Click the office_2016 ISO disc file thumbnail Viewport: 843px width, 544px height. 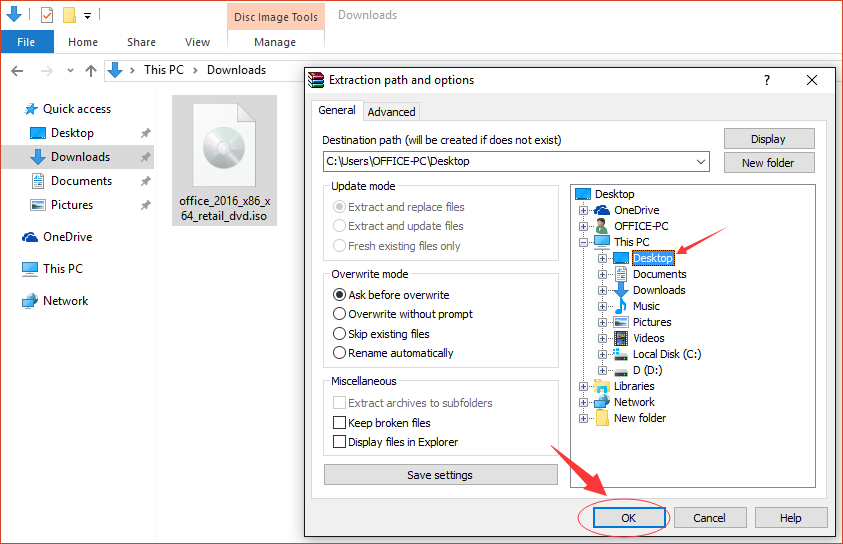point(224,150)
